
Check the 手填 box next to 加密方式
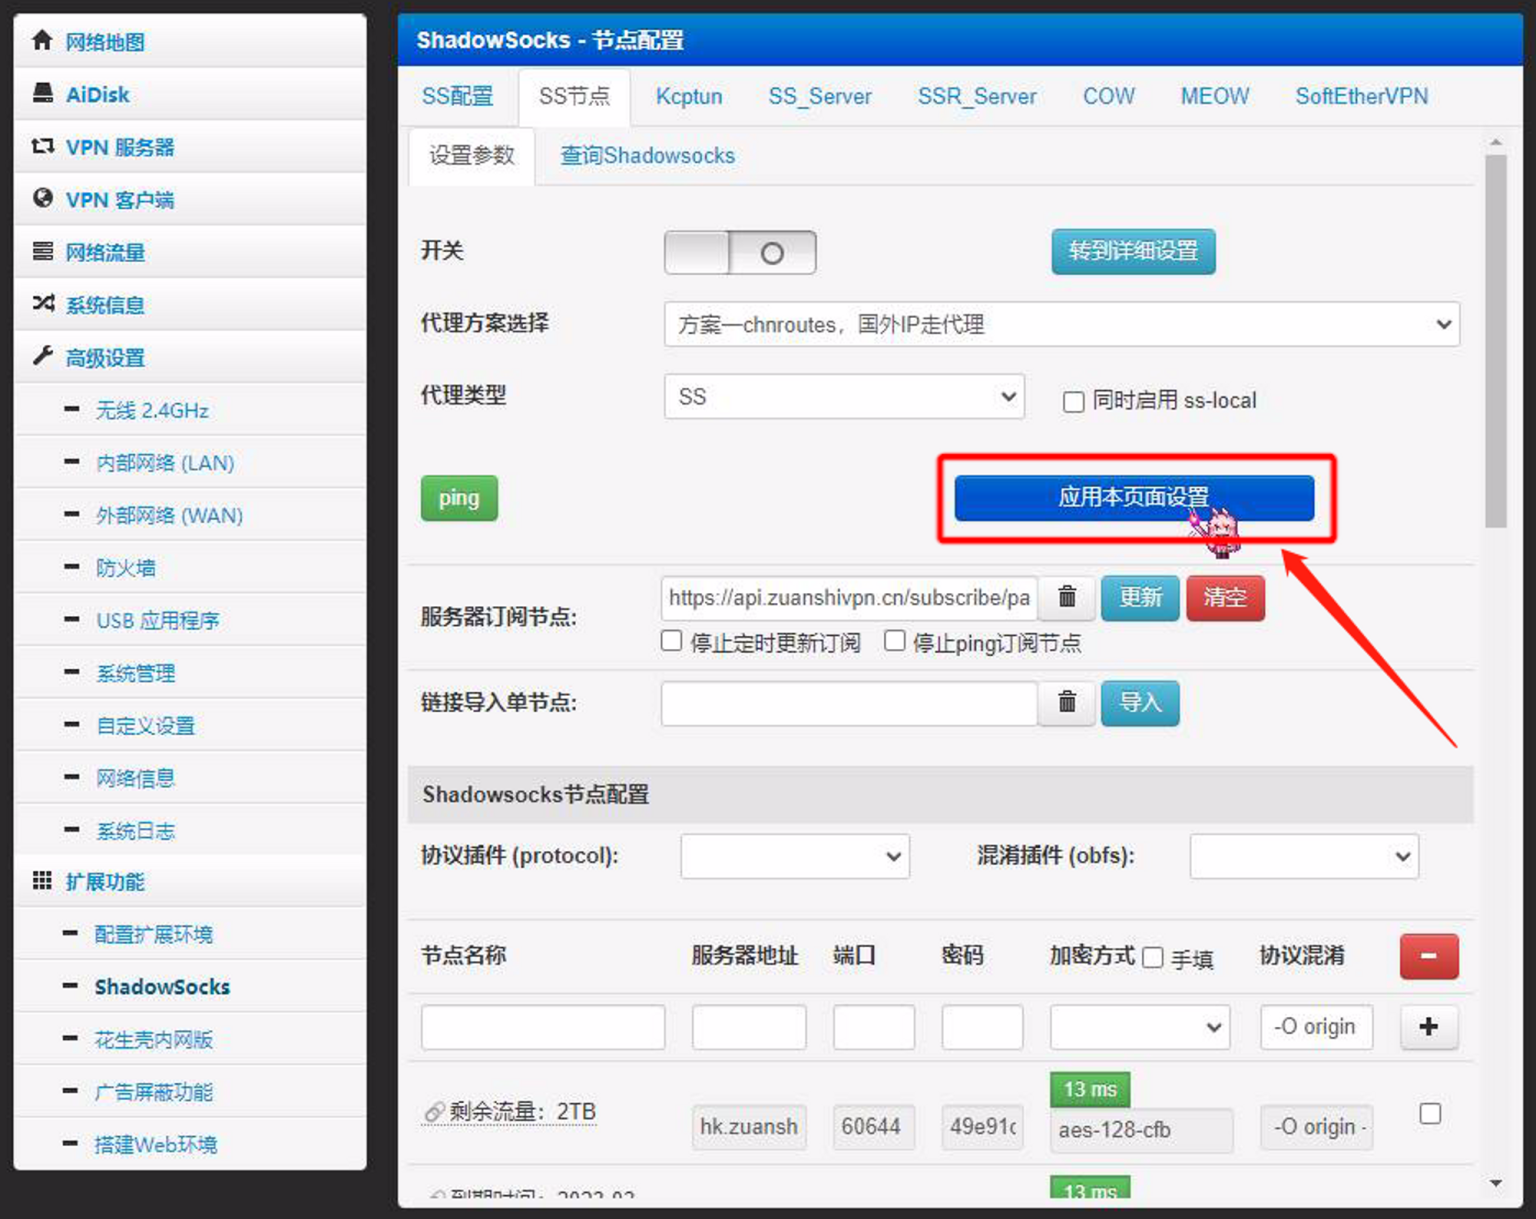[x=1153, y=957]
